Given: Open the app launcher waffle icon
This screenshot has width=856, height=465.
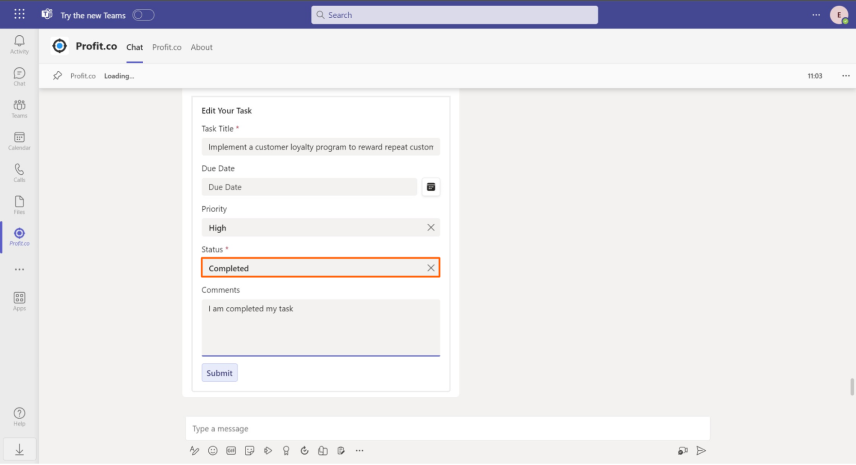Looking at the screenshot, I should point(20,14).
